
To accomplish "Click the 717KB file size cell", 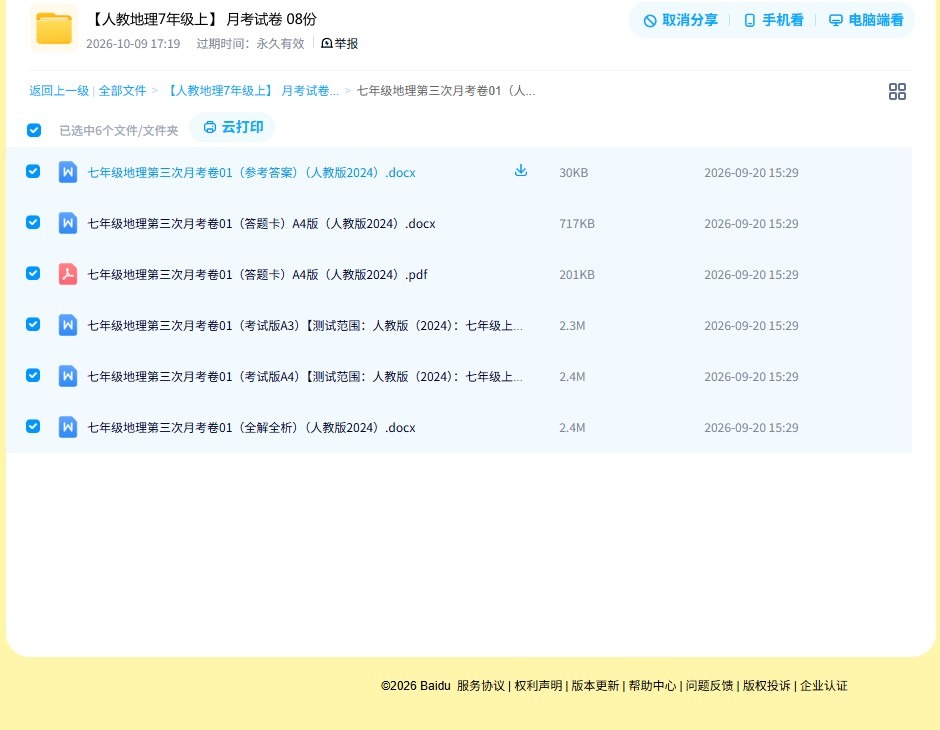I will 577,224.
